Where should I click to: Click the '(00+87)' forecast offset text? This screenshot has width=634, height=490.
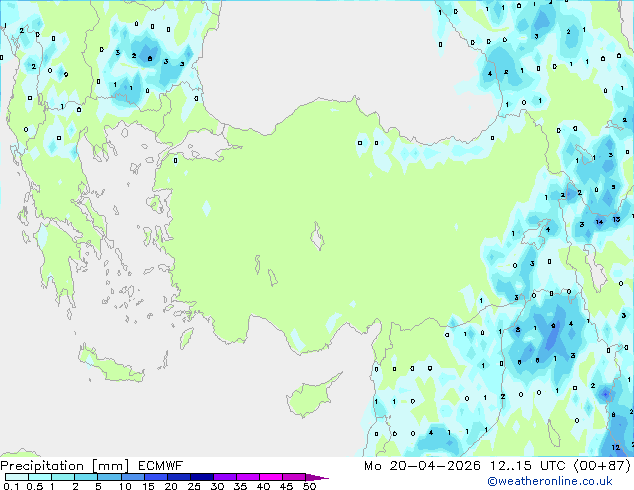[602, 466]
